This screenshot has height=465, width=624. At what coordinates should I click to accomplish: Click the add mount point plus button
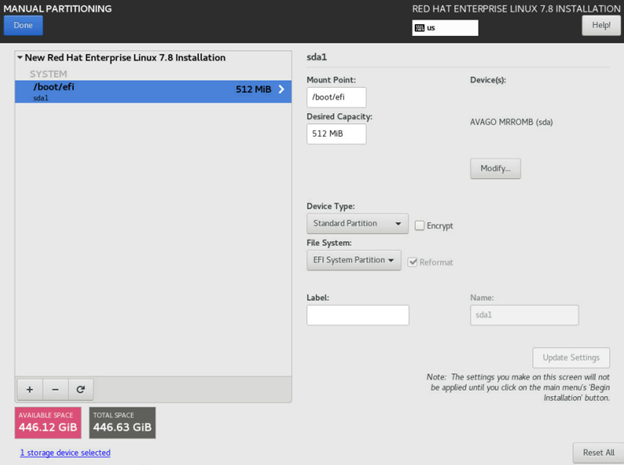pos(29,389)
